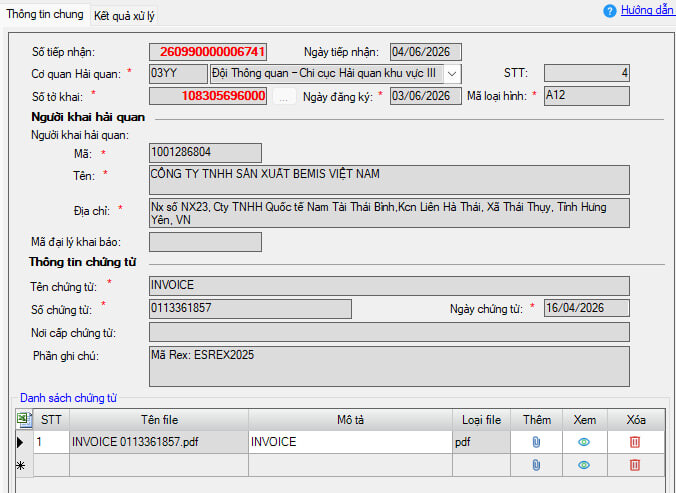
Task: Click the Loại file cell showing pdf
Action: 482,442
